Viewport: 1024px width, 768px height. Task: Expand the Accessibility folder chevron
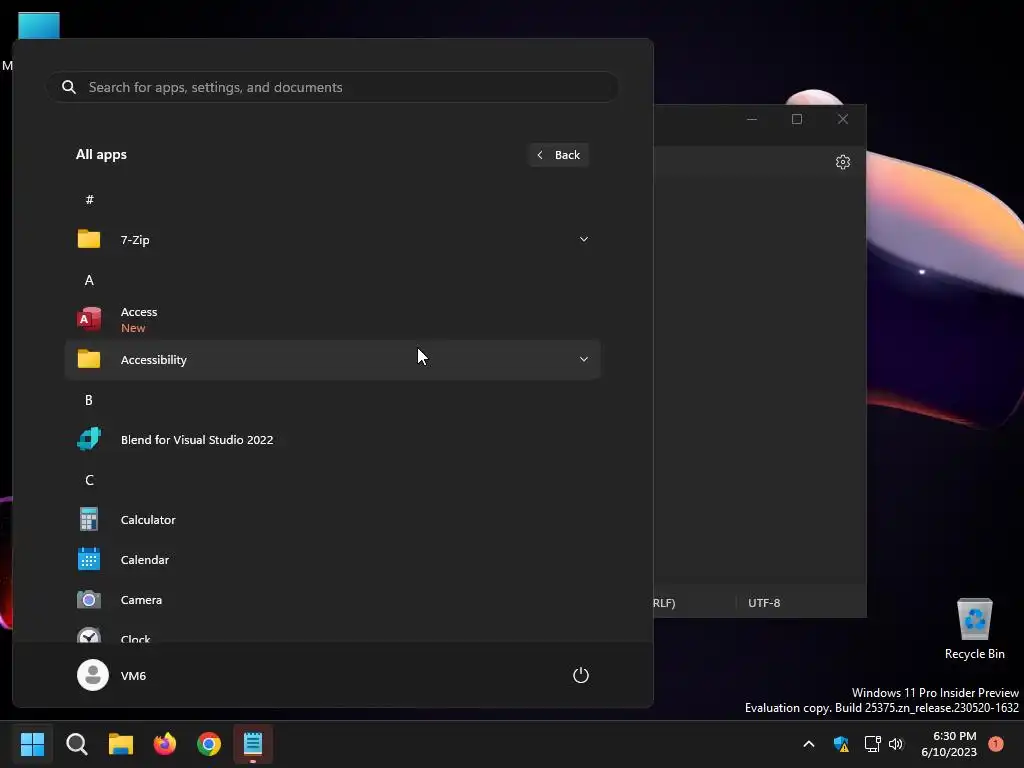click(x=584, y=359)
